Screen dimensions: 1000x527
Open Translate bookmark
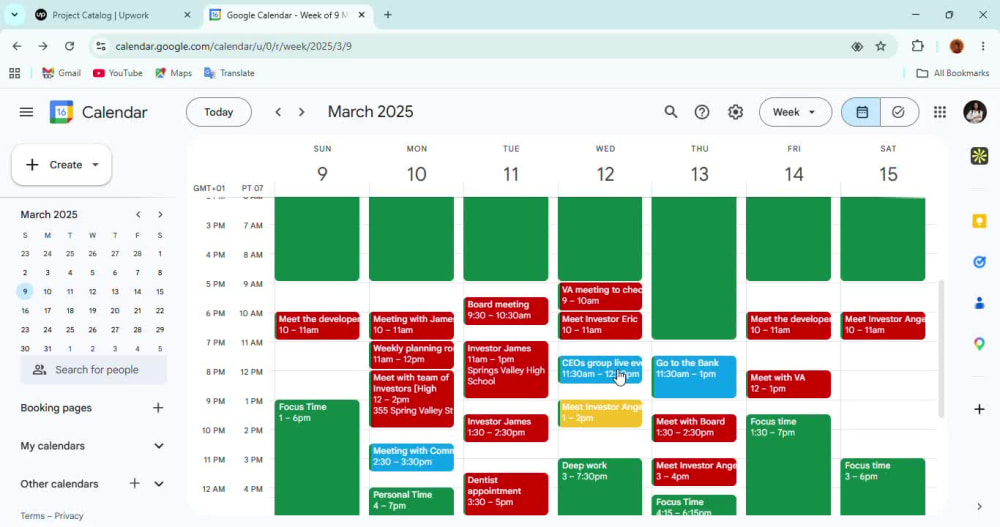click(x=229, y=73)
